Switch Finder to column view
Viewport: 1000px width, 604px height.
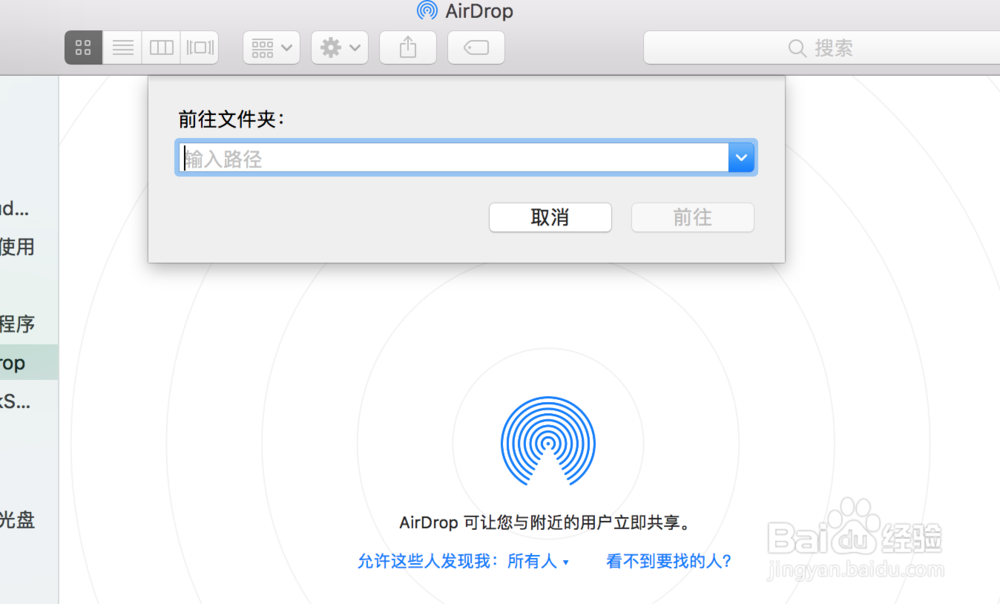click(x=161, y=48)
